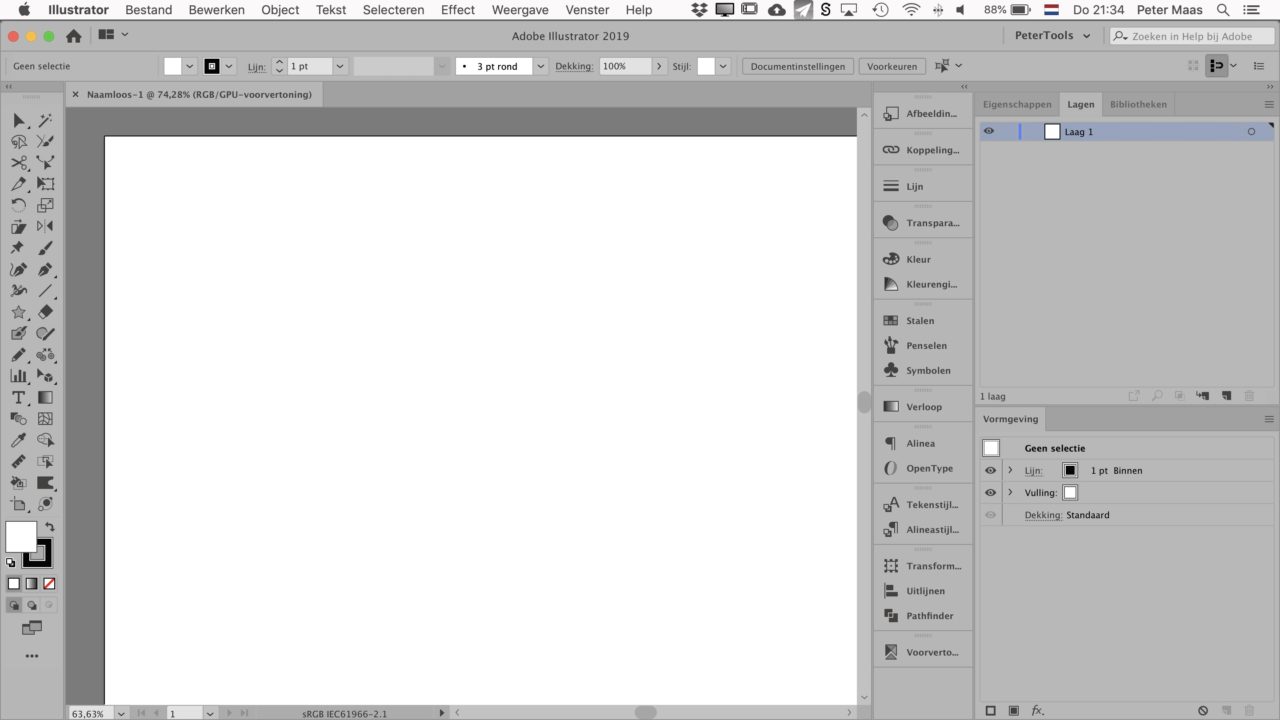Select the Pencil tool
1280x720 pixels.
19,355
